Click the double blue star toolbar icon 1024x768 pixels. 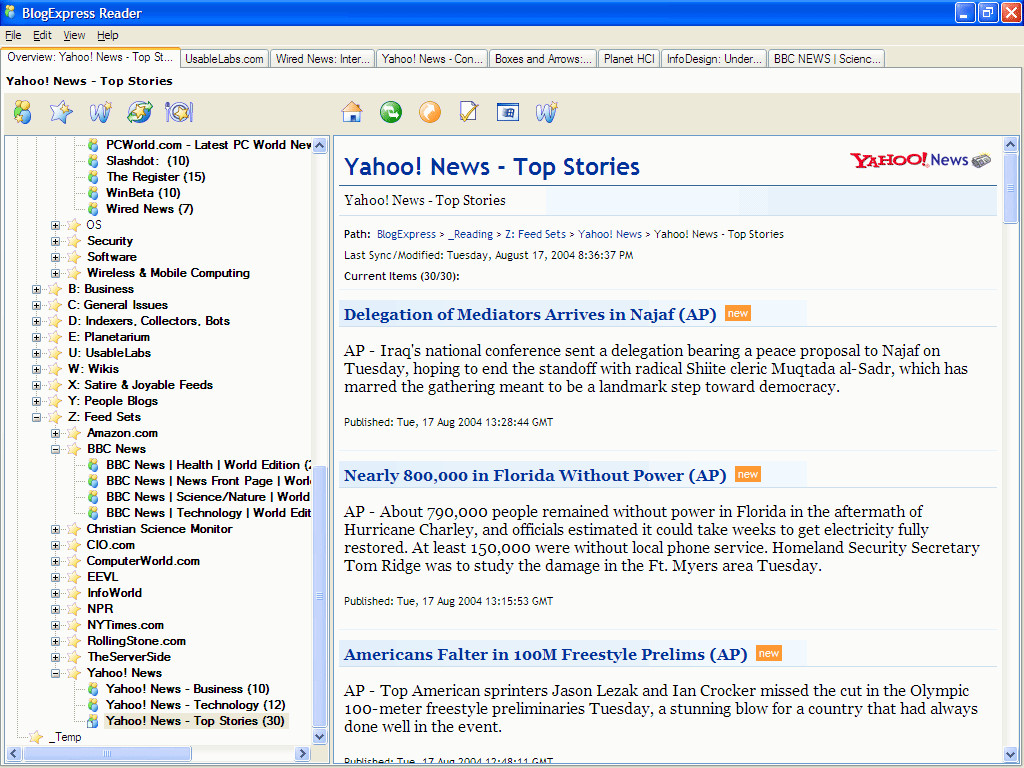point(61,112)
